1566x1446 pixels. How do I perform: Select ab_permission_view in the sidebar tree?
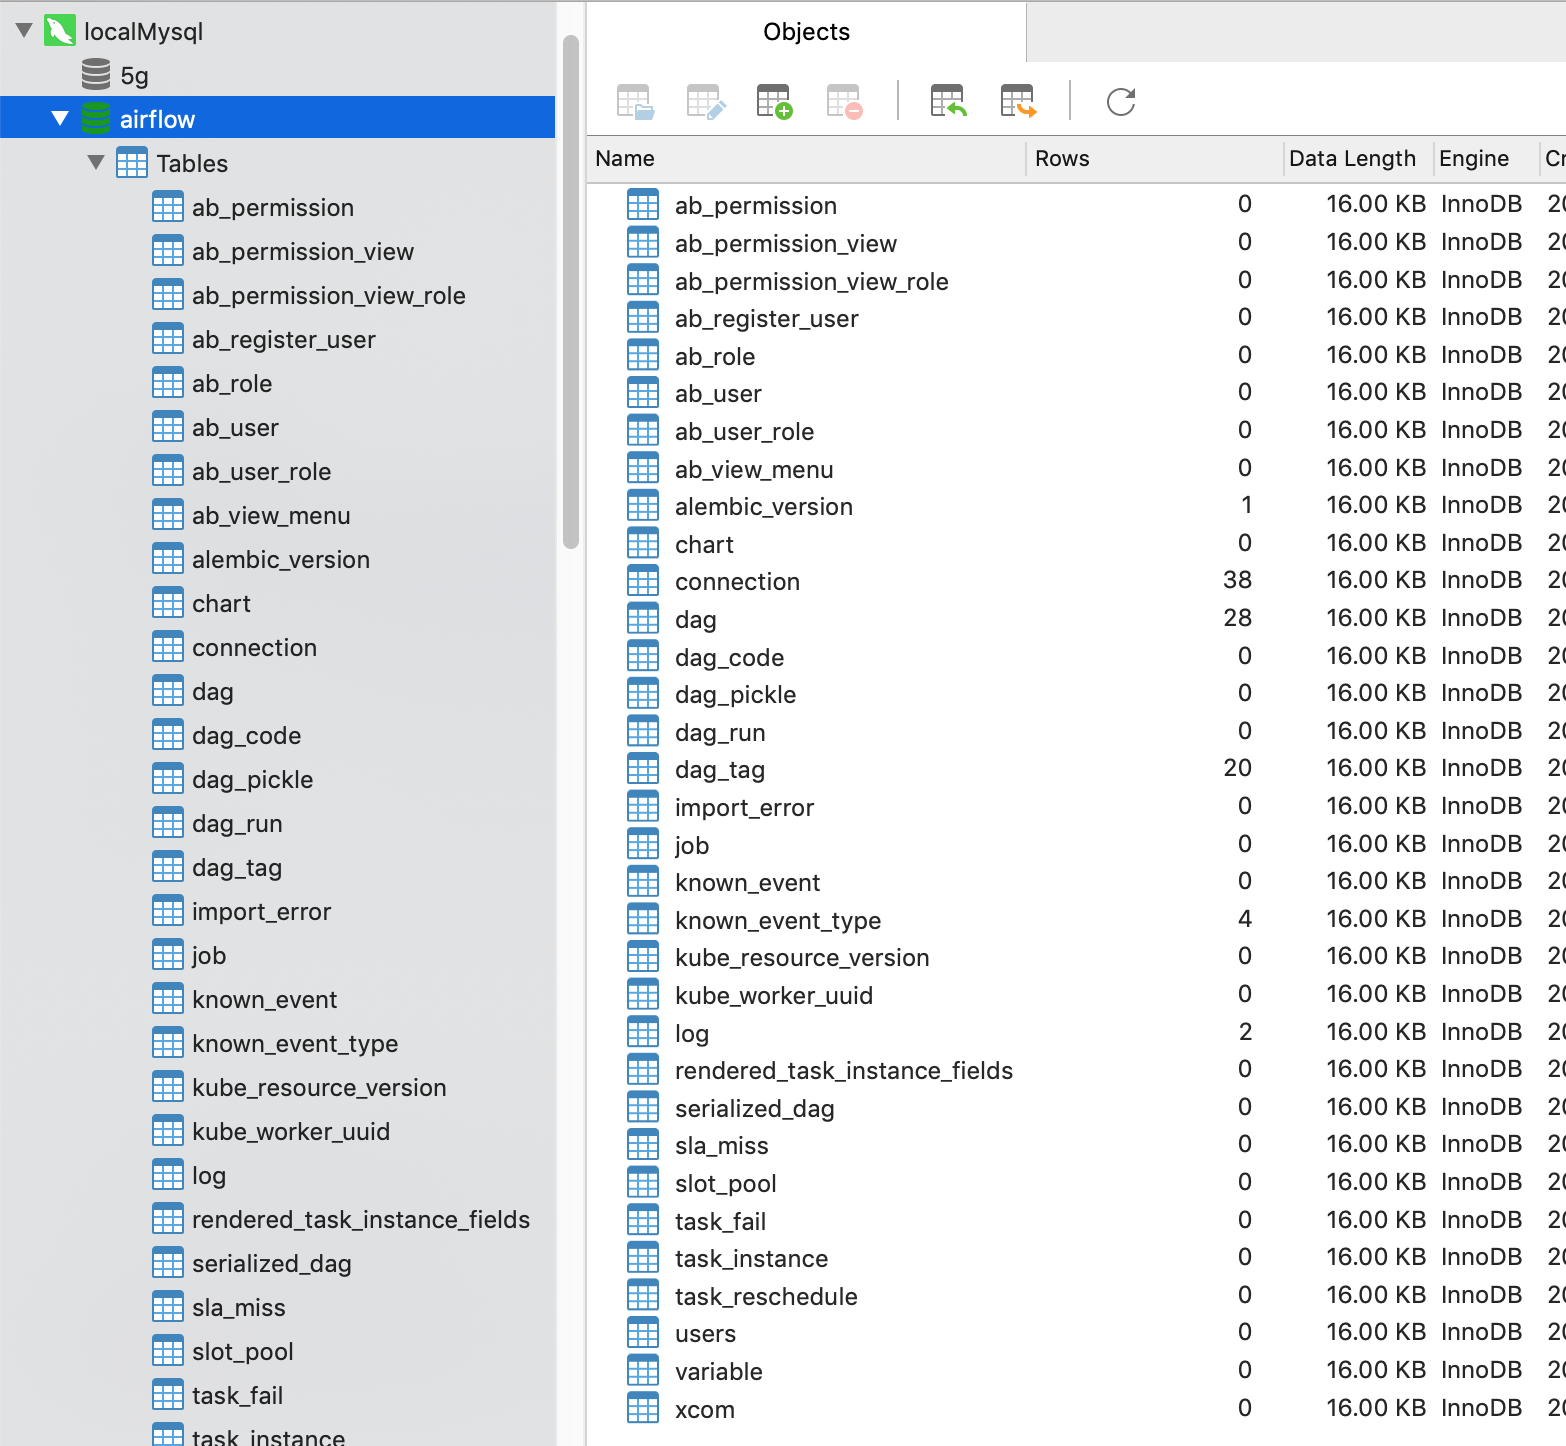point(302,251)
